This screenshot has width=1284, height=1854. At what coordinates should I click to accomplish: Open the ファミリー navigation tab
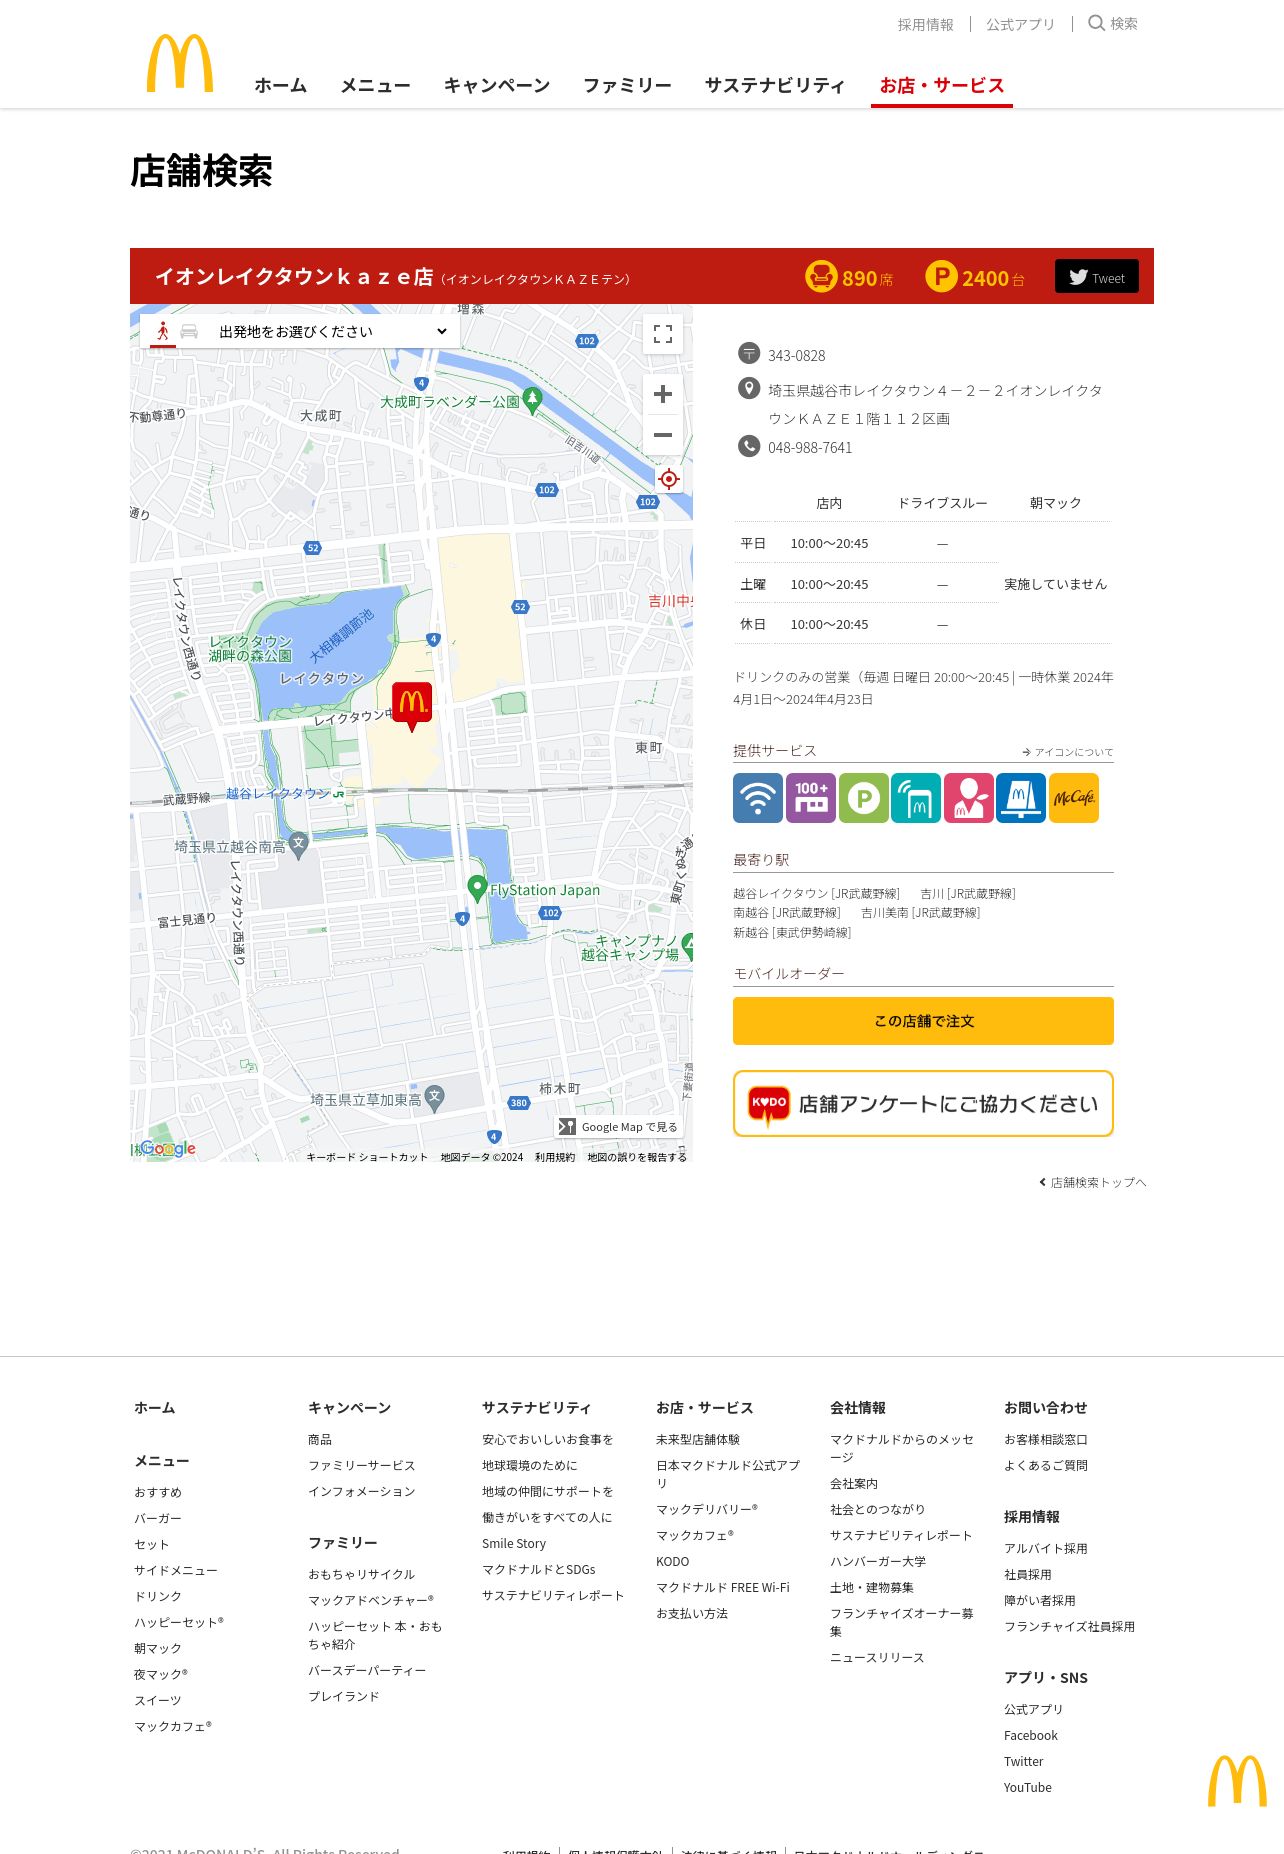point(628,85)
